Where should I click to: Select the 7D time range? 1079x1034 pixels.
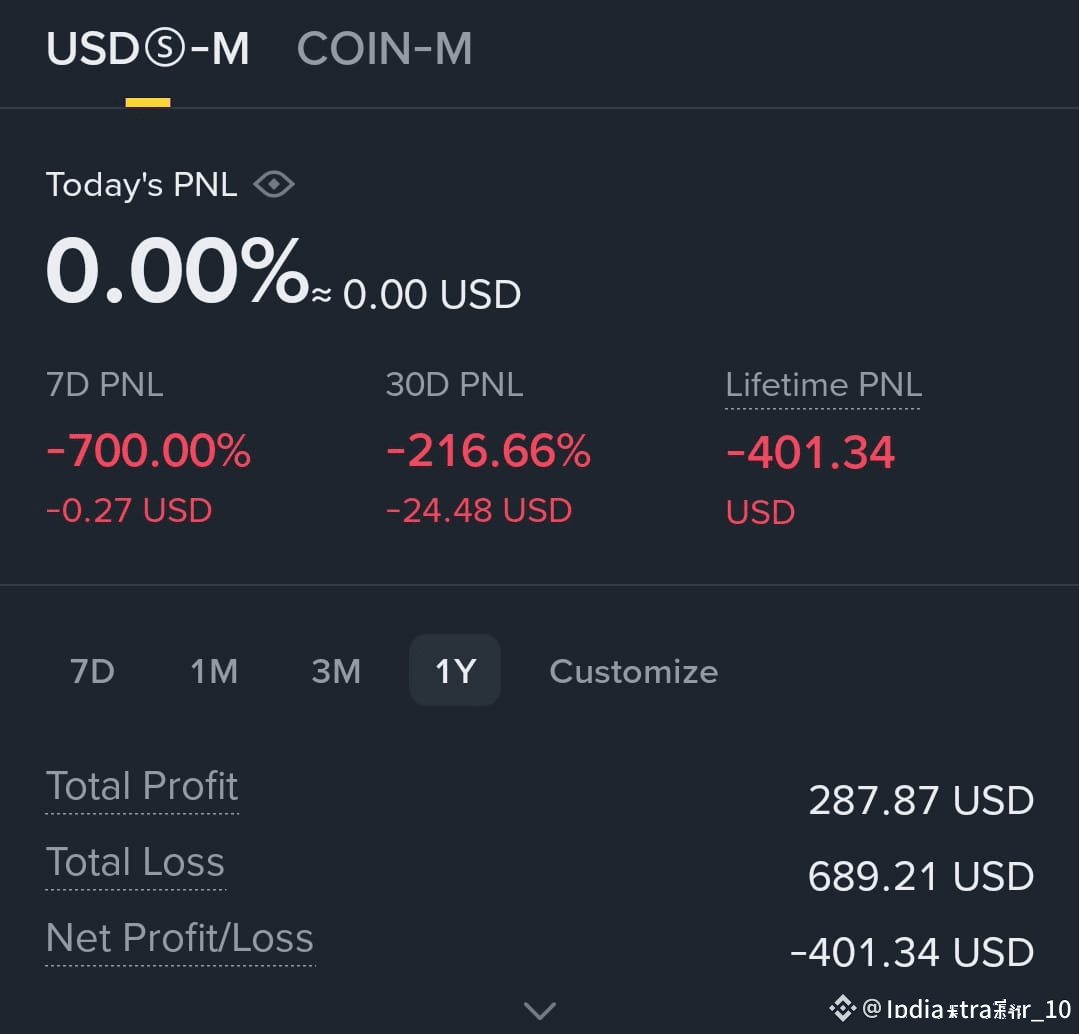(x=91, y=671)
